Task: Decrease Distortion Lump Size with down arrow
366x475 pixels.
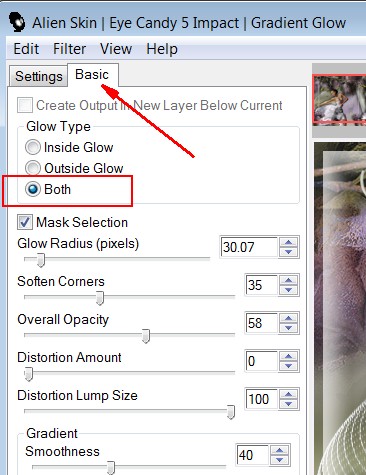Action: click(289, 404)
